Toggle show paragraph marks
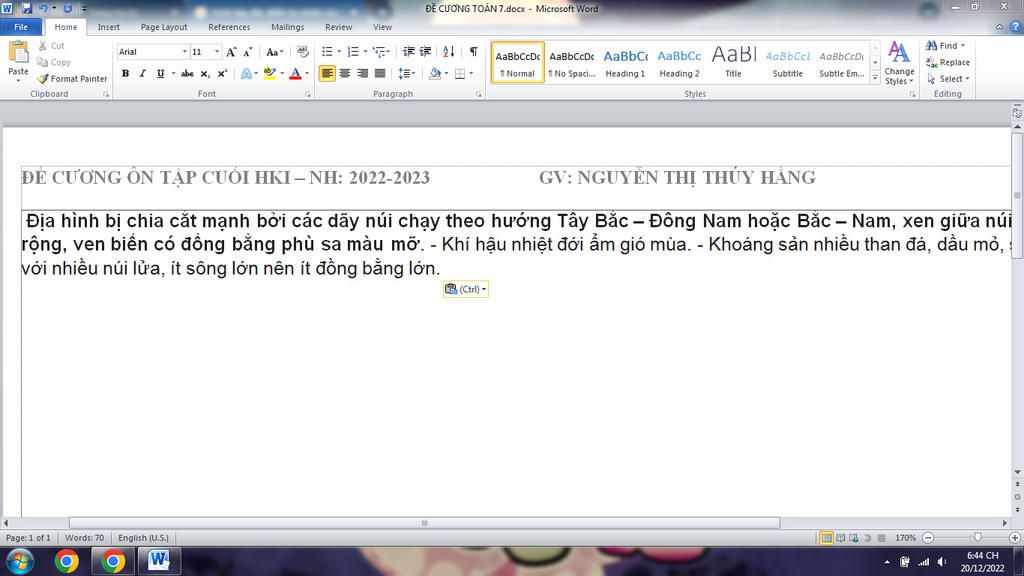Image resolution: width=1024 pixels, height=576 pixels. tap(473, 52)
